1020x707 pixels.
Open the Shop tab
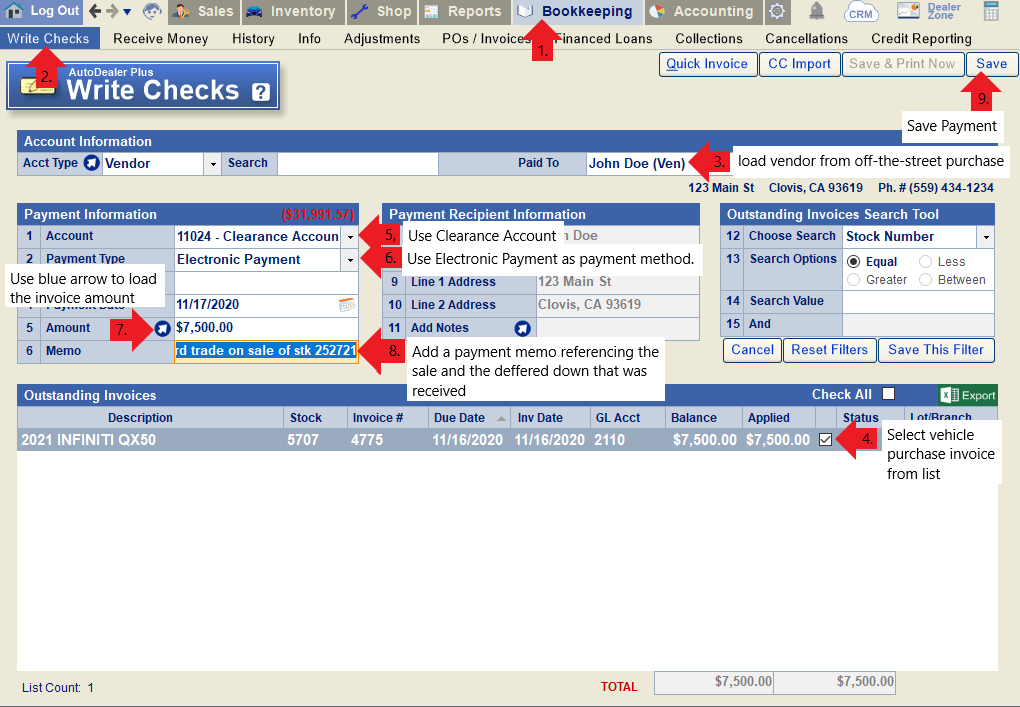tap(382, 12)
